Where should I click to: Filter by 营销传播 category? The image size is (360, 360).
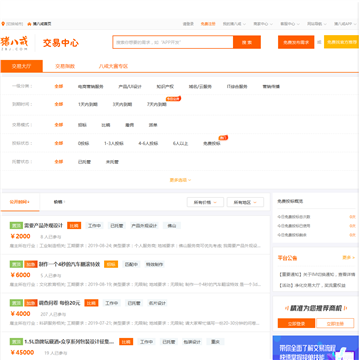coord(271,86)
